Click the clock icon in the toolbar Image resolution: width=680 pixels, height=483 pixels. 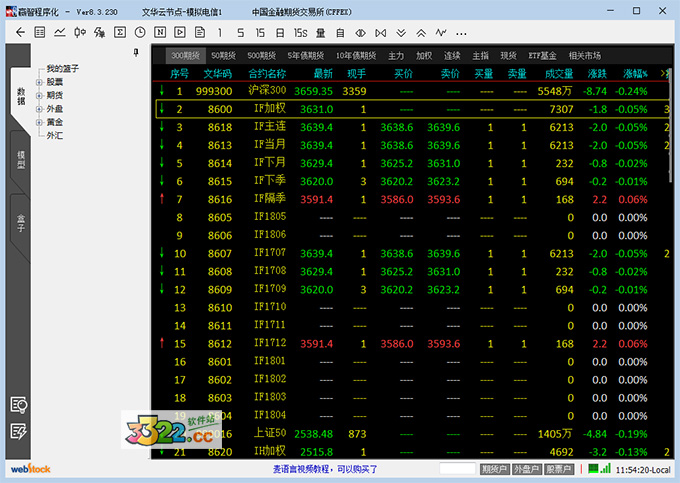point(140,33)
